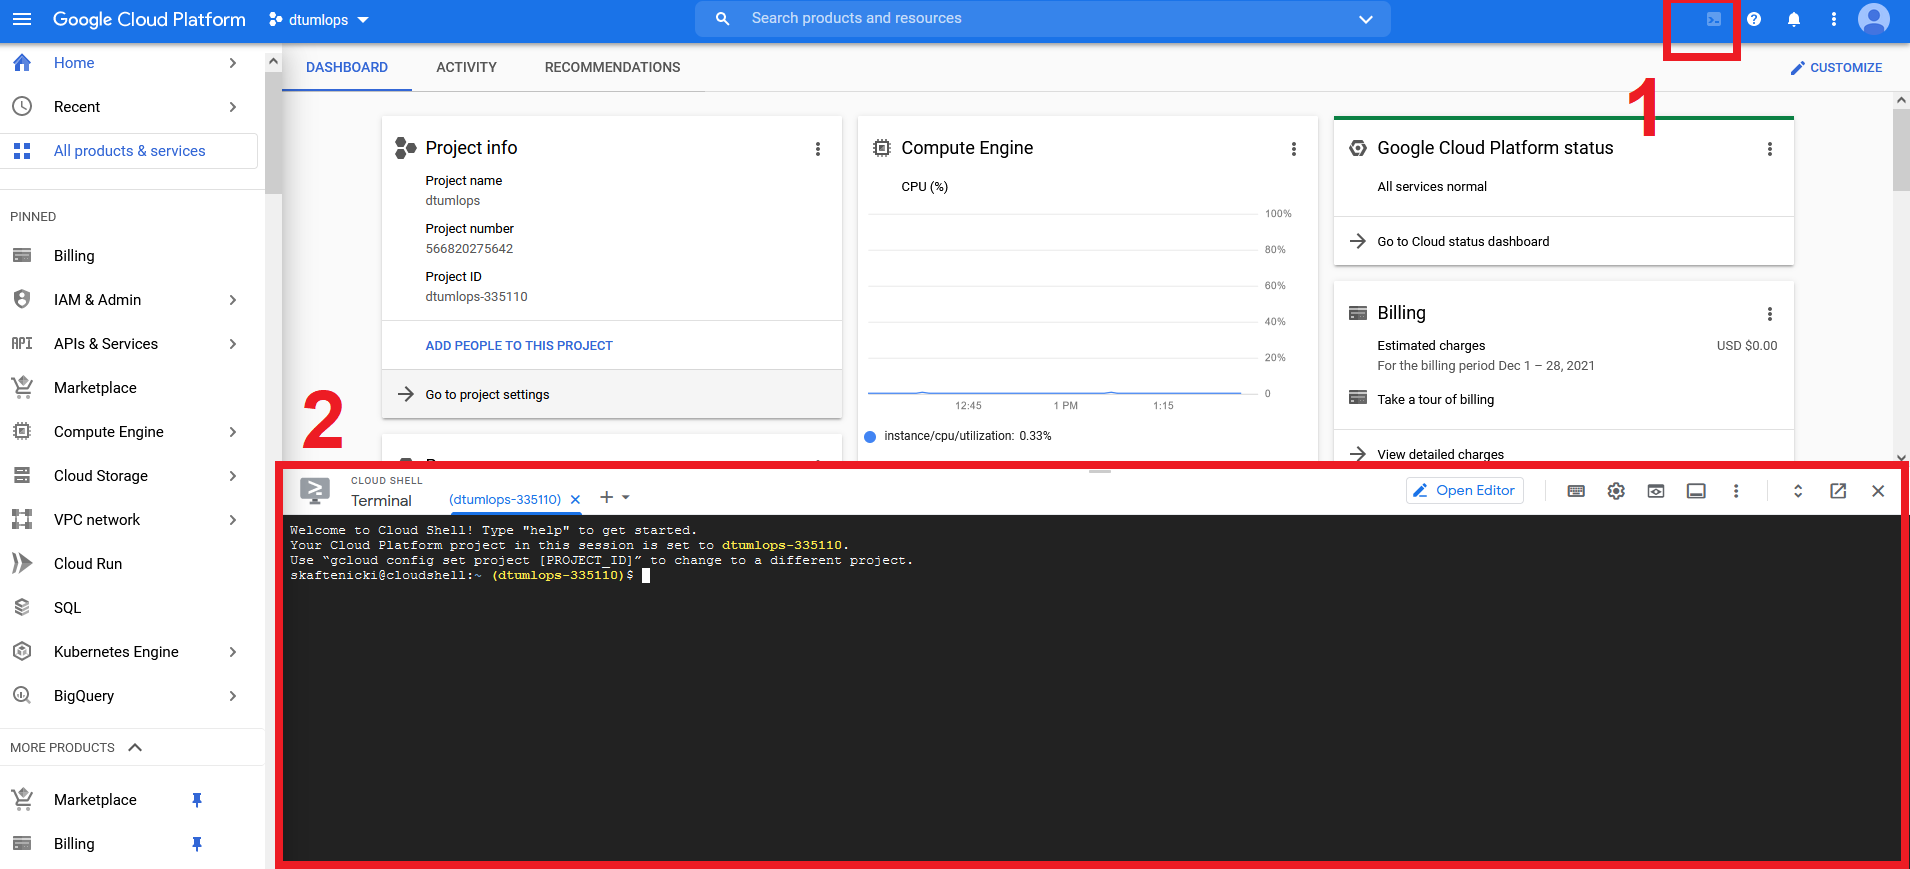Toggle Cloud Shell panel height with expand arrows
The height and width of the screenshot is (869, 1910).
(x=1798, y=491)
